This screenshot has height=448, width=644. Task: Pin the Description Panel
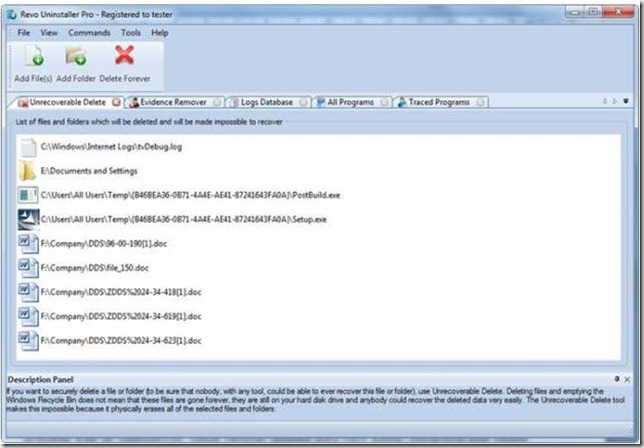(x=616, y=381)
